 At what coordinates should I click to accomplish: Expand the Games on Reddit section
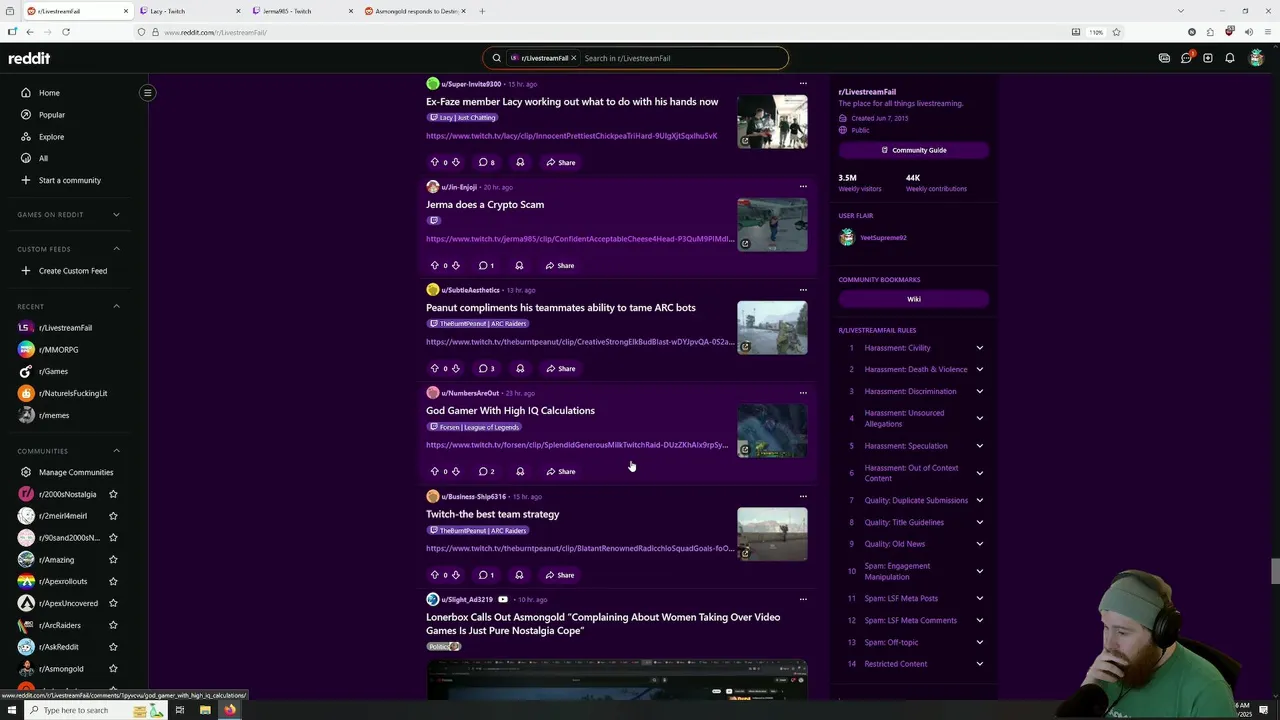(x=116, y=215)
